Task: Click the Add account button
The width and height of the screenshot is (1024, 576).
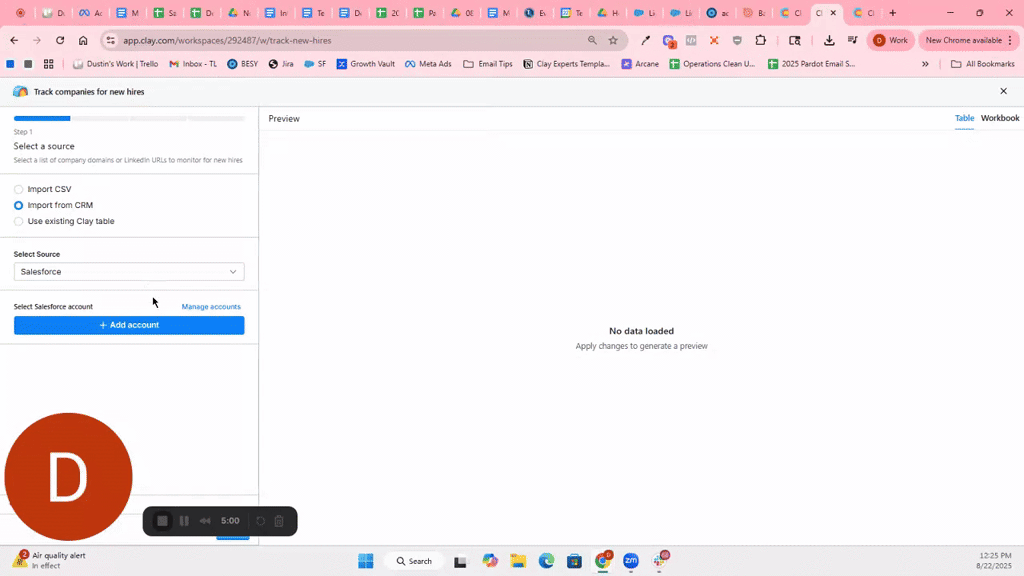Action: point(129,325)
